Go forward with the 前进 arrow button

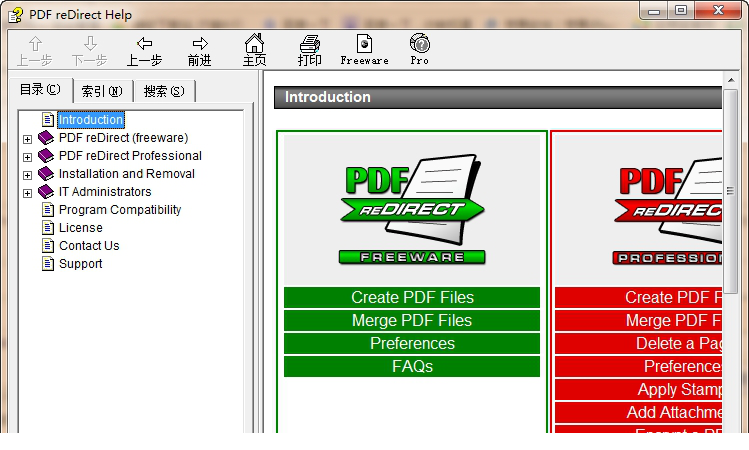200,51
